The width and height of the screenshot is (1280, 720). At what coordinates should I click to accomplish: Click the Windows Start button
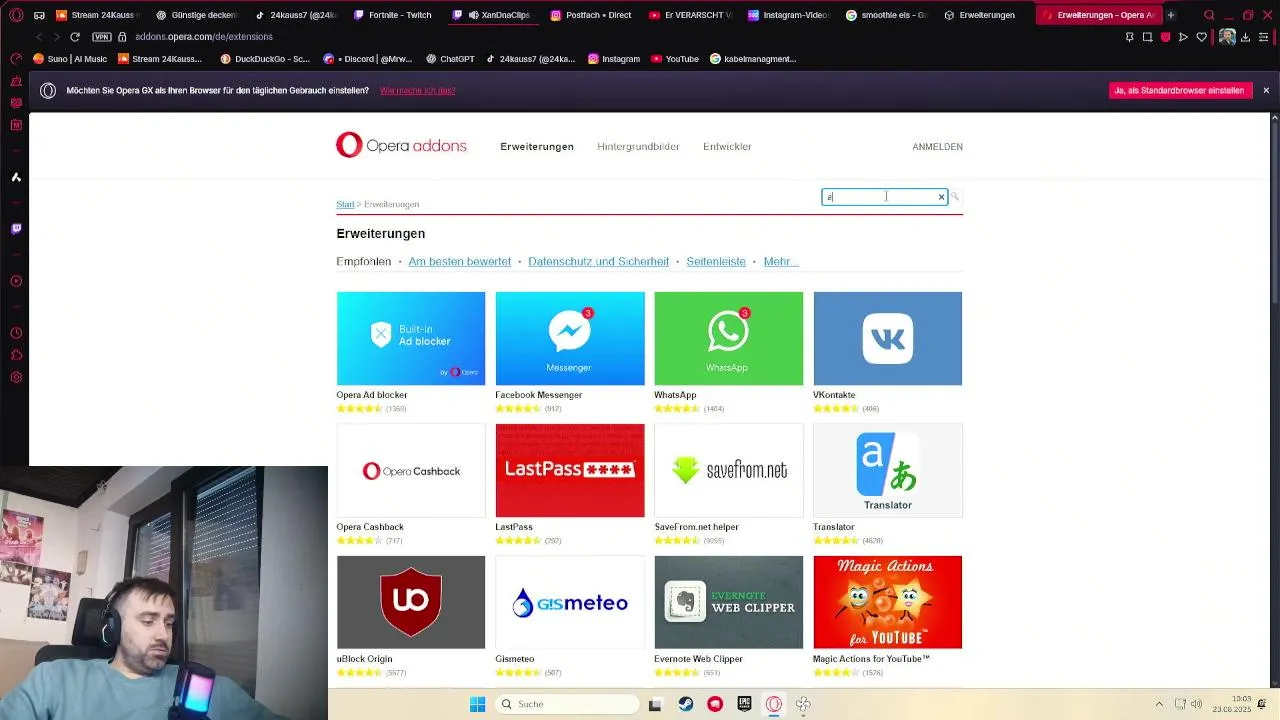(477, 704)
